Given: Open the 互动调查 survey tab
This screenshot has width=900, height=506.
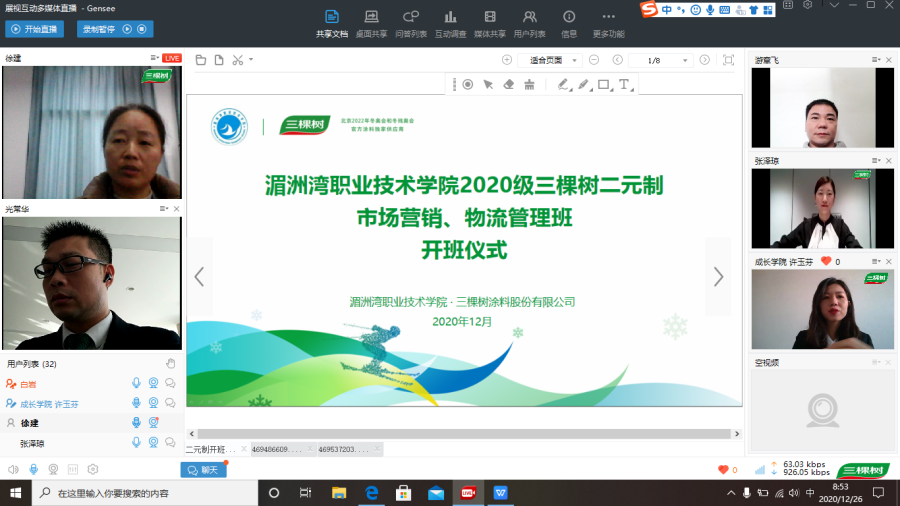Looking at the screenshot, I should (x=450, y=24).
